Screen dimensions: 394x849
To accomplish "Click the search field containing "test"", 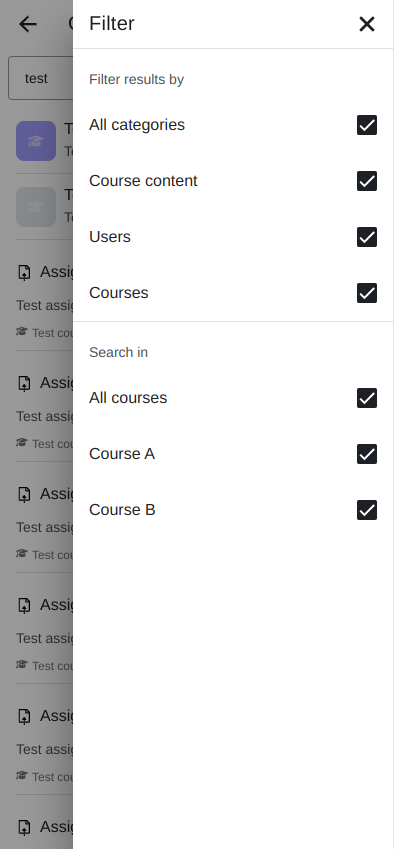I will point(41,79).
